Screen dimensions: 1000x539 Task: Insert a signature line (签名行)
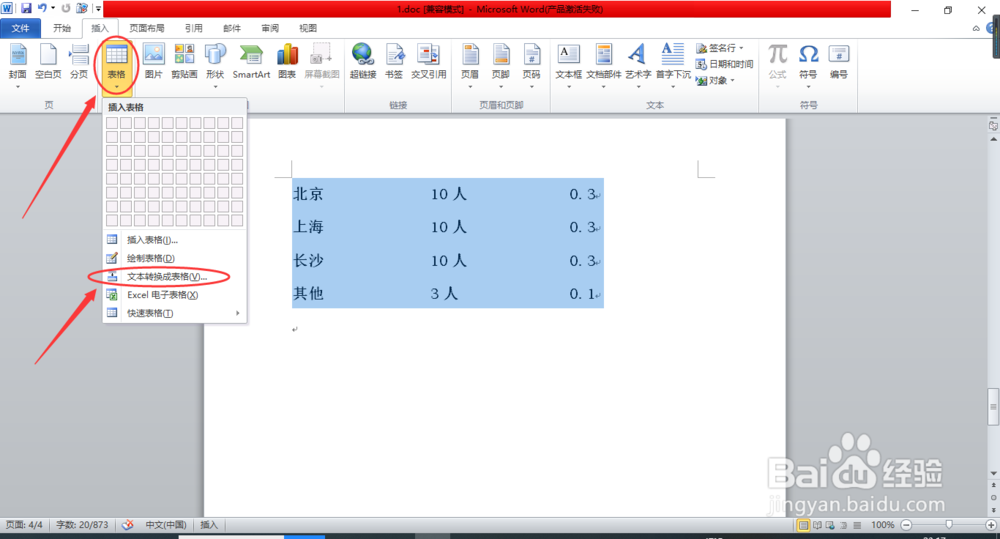[720, 48]
